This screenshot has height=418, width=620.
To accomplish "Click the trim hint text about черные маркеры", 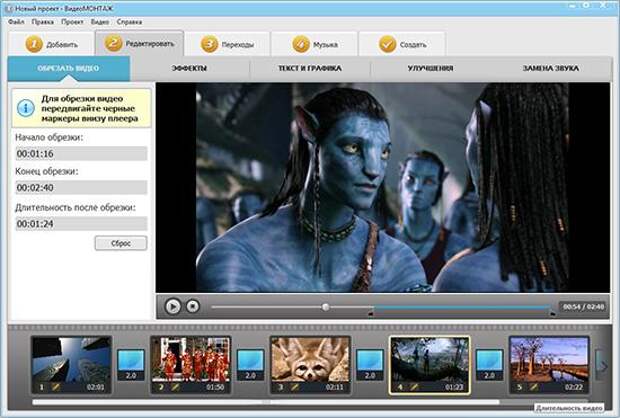I will coord(90,108).
